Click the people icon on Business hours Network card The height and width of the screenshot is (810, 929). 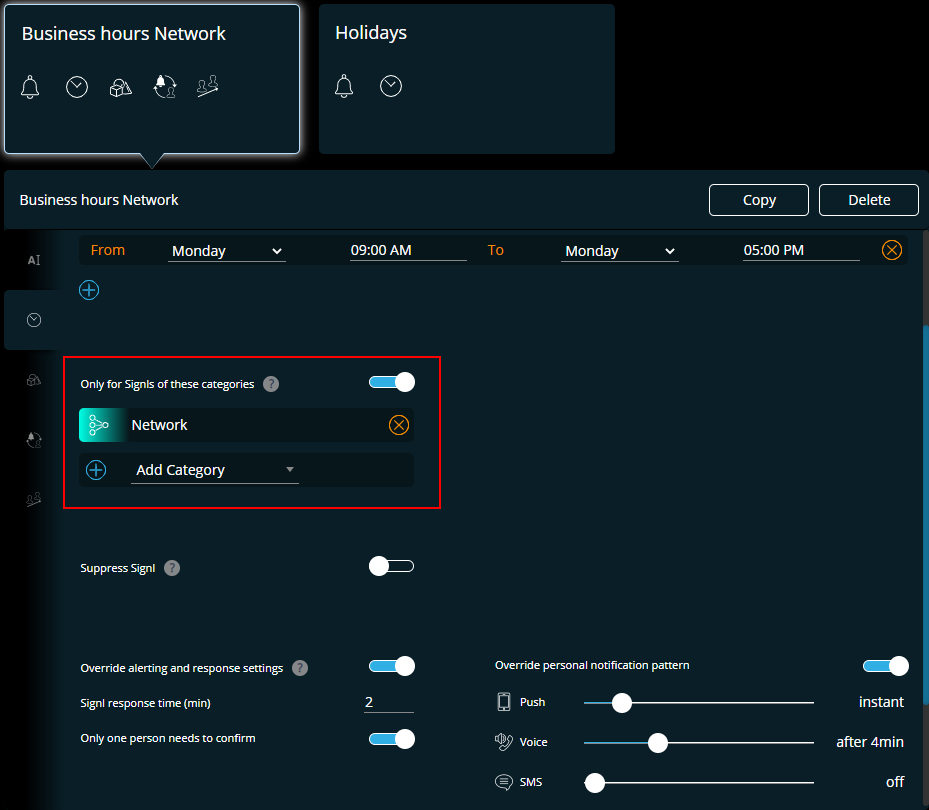pyautogui.click(x=208, y=87)
